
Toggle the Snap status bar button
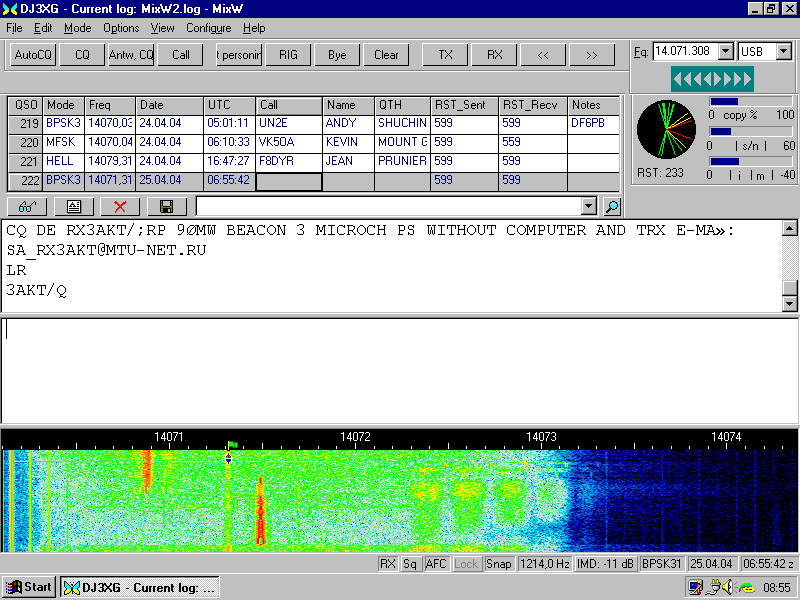498,564
